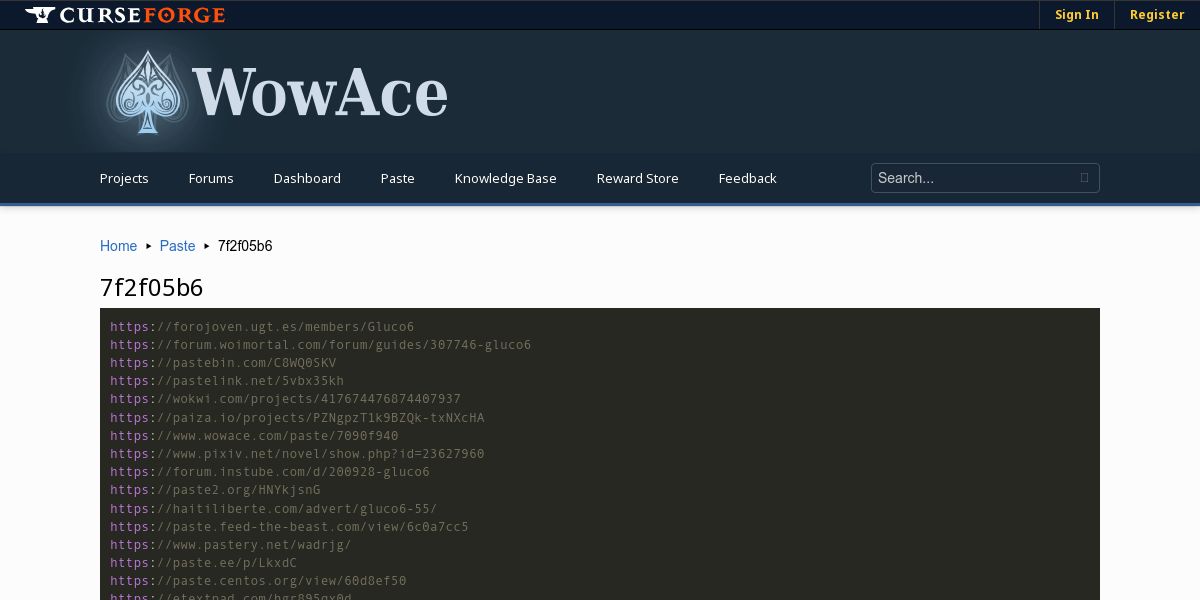Go to Forums
This screenshot has height=600, width=1200.
coord(211,178)
